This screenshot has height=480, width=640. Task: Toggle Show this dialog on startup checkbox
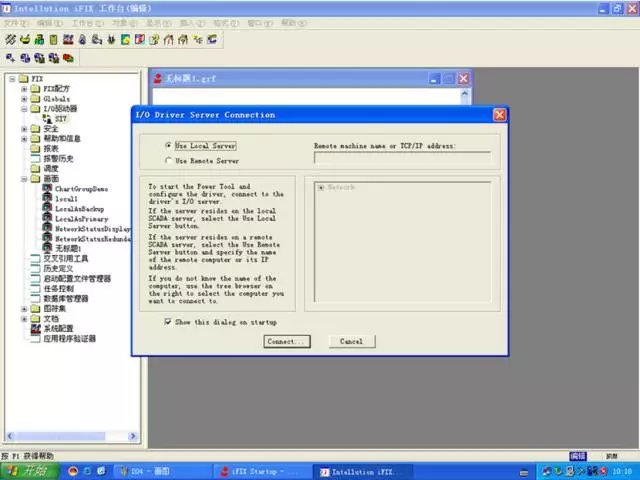pyautogui.click(x=169, y=322)
